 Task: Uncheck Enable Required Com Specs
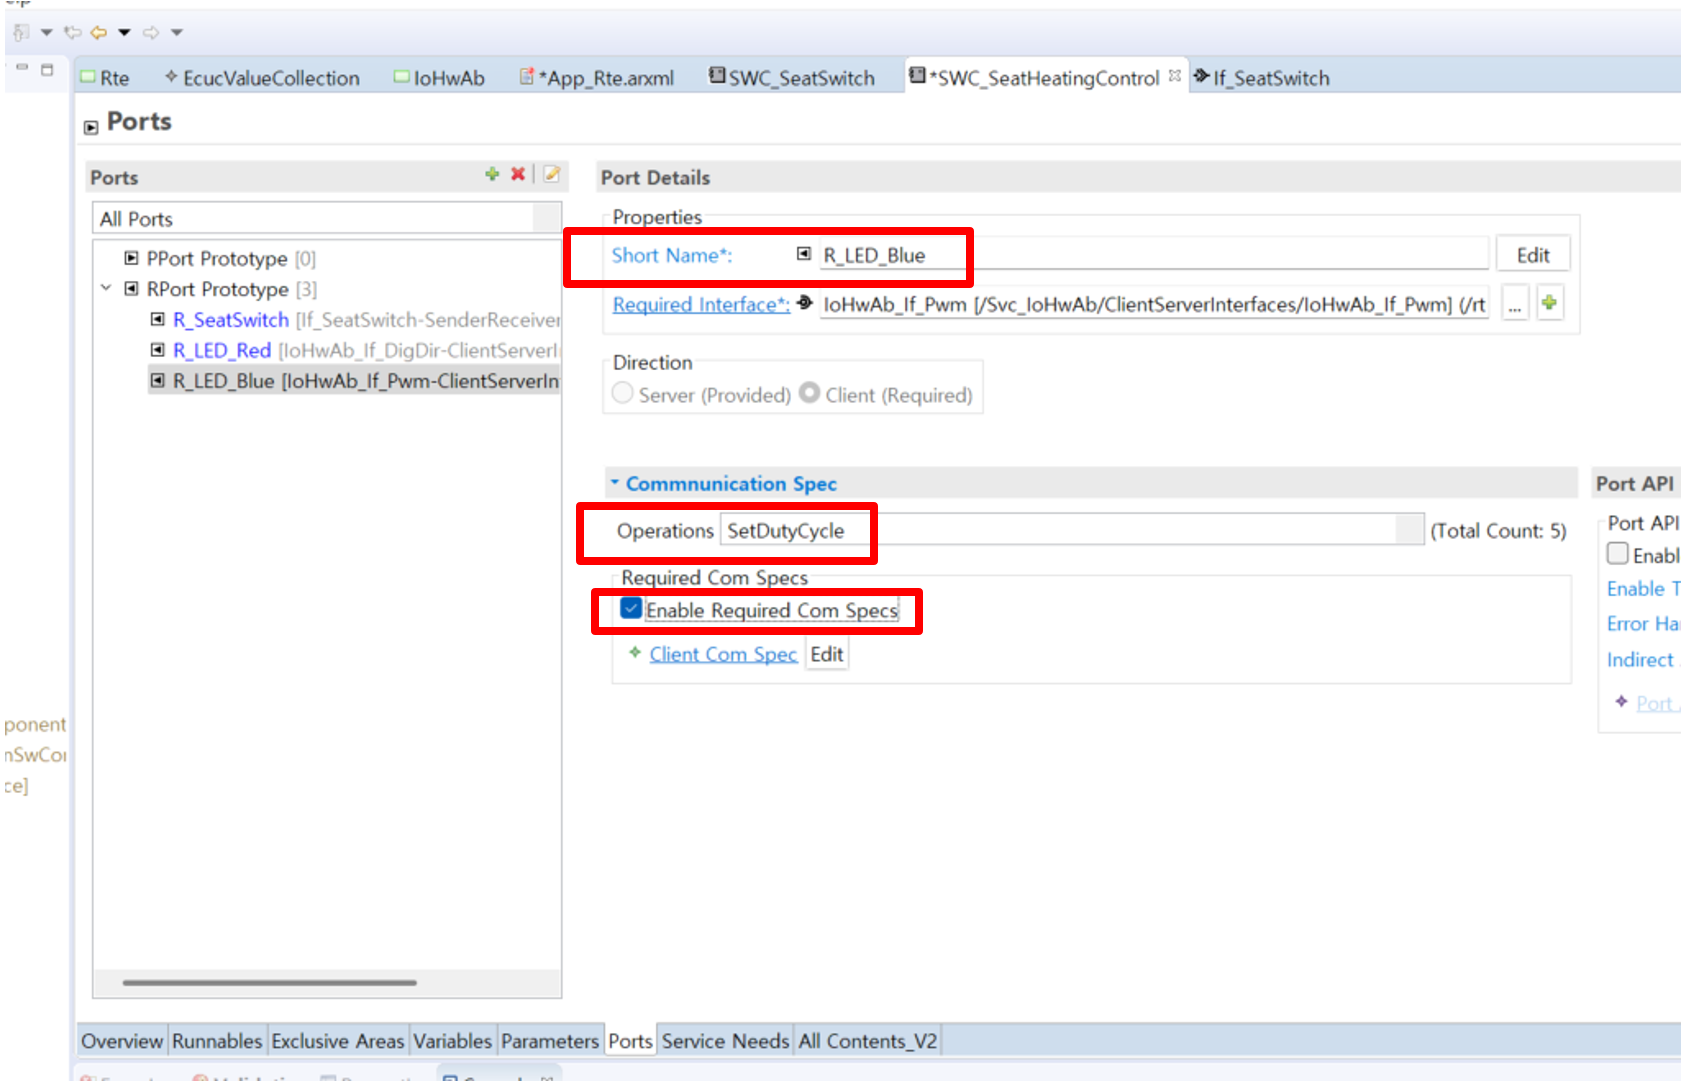tap(631, 609)
